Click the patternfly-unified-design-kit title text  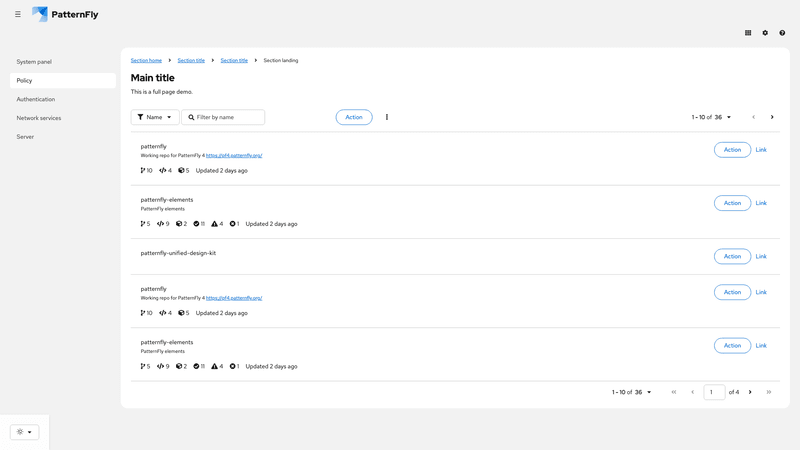[x=178, y=253]
